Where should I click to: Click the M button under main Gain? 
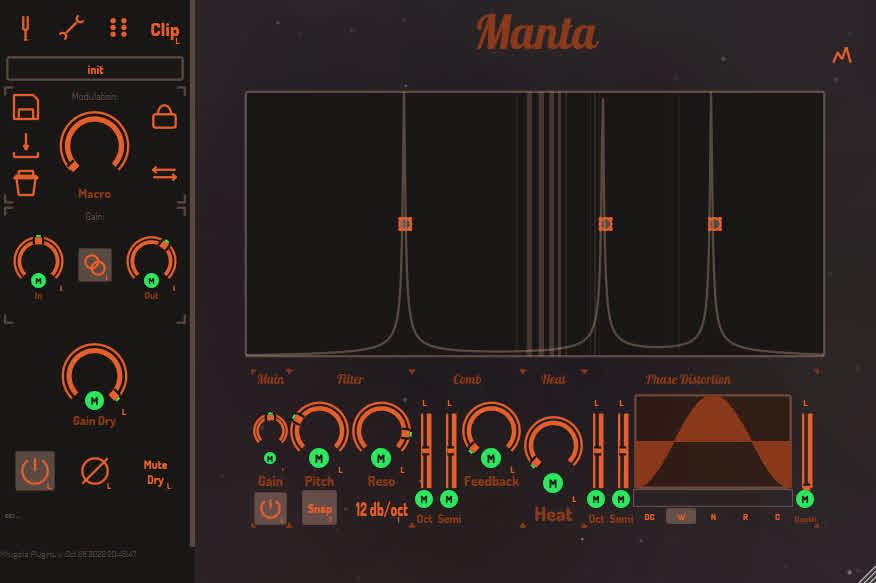pos(270,458)
